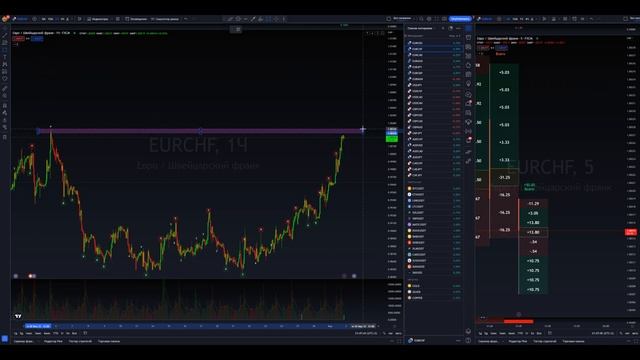Select the purple horizontal line on EURCHF chart

pos(200,131)
